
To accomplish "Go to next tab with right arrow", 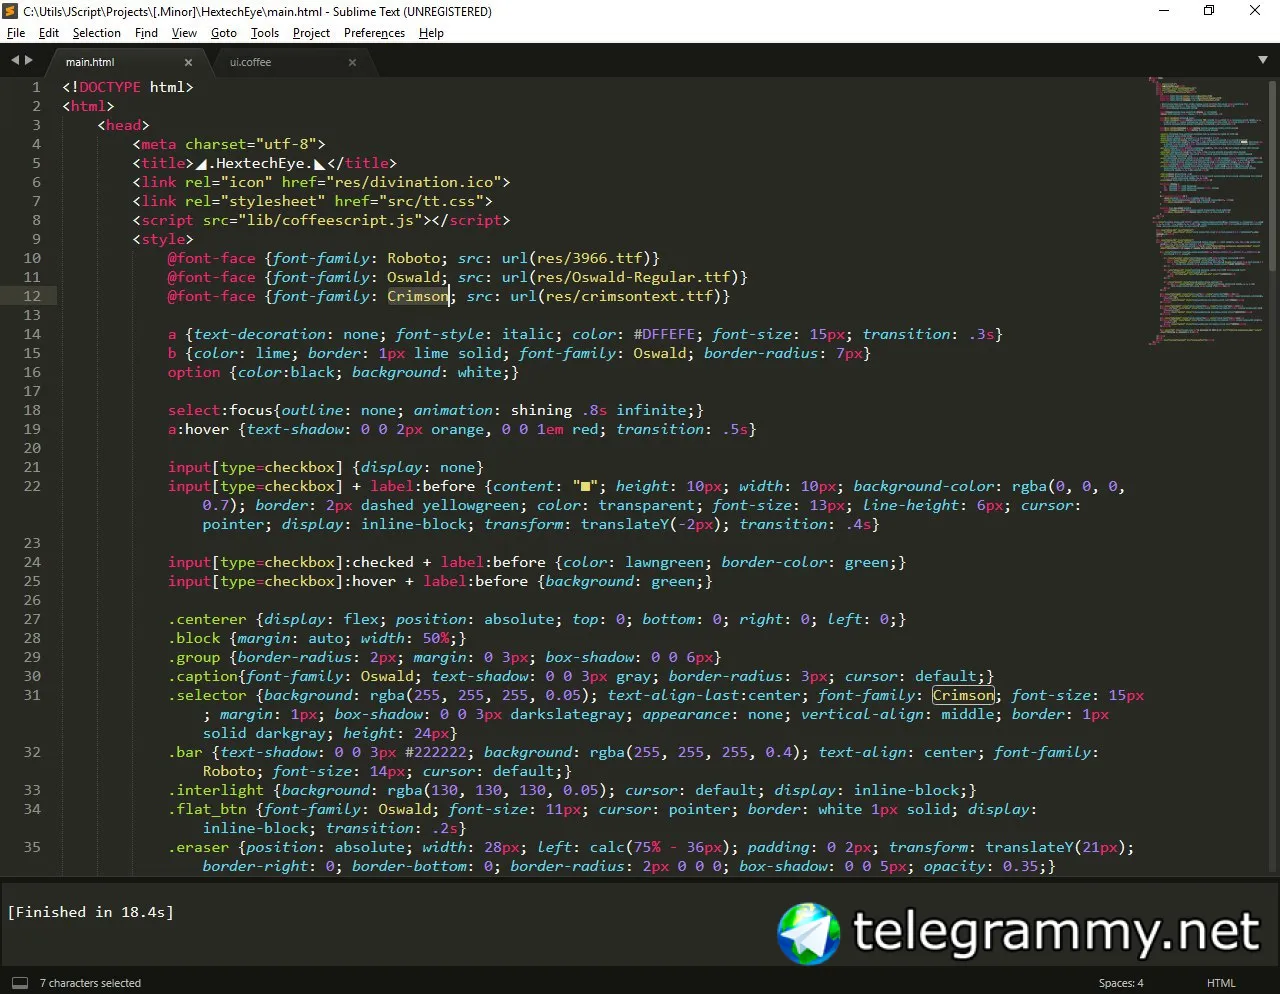I will [x=29, y=60].
